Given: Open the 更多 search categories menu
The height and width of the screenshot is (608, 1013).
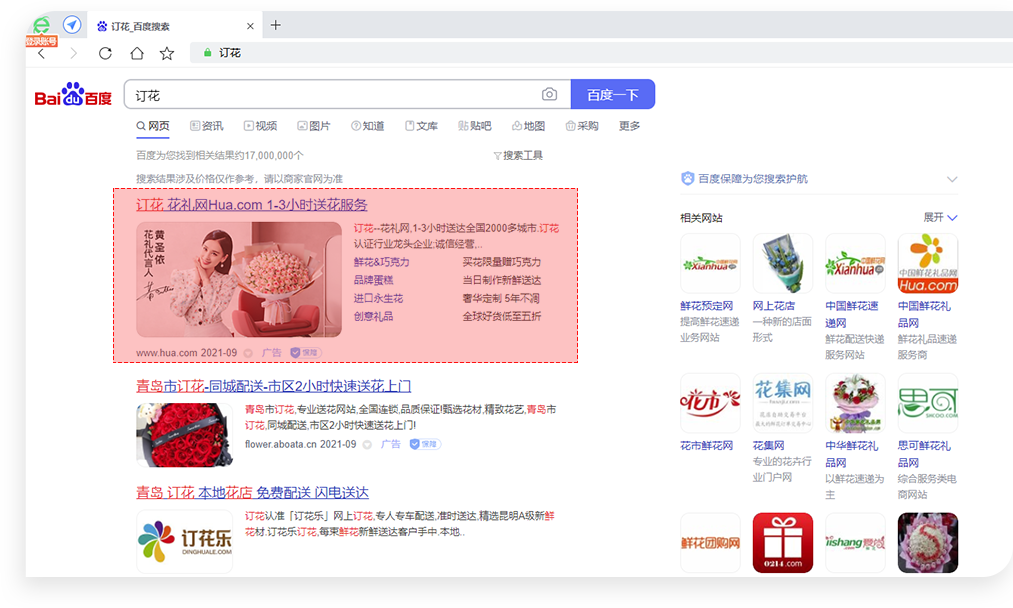Looking at the screenshot, I should (629, 126).
